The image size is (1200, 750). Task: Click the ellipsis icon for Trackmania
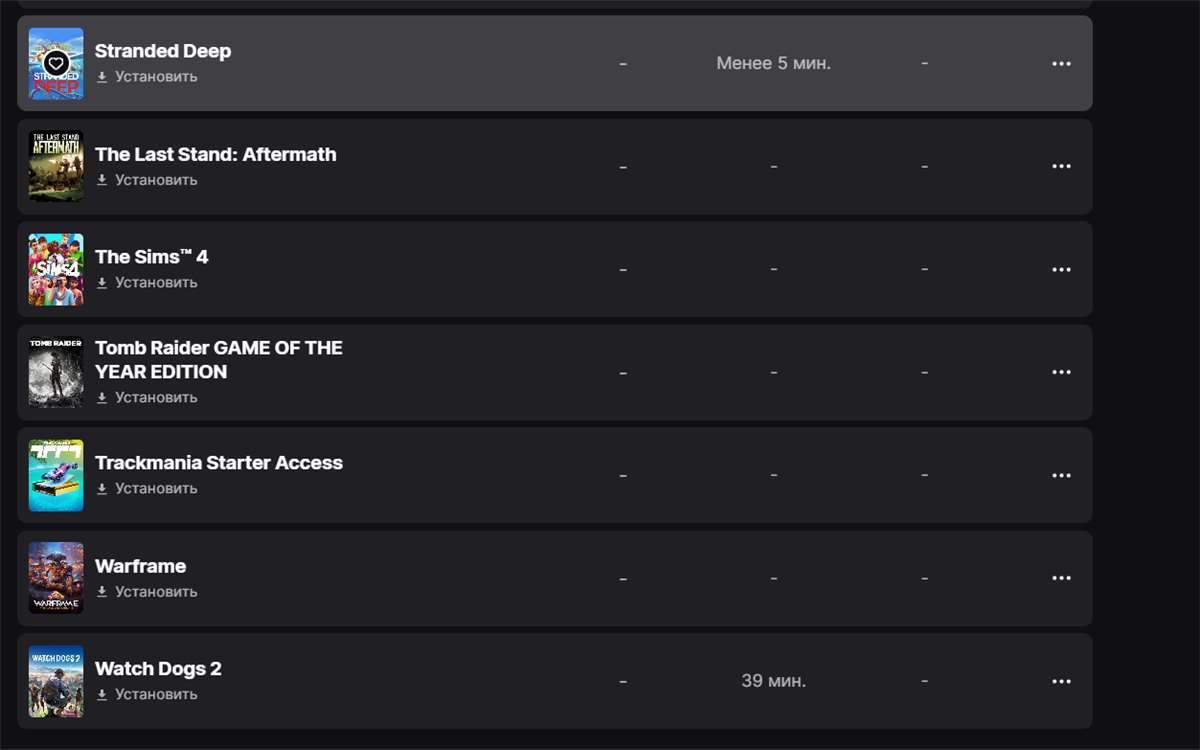click(1061, 476)
